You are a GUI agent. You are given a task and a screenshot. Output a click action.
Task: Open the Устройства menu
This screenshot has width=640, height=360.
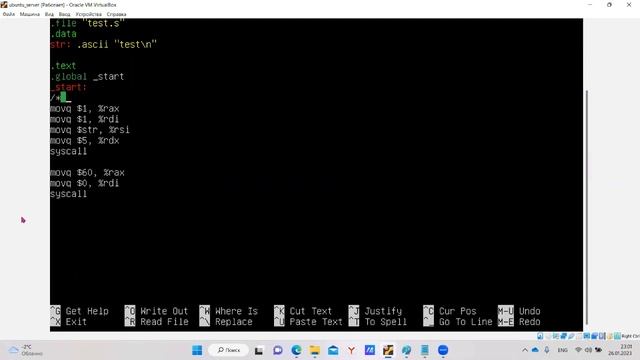click(x=89, y=14)
